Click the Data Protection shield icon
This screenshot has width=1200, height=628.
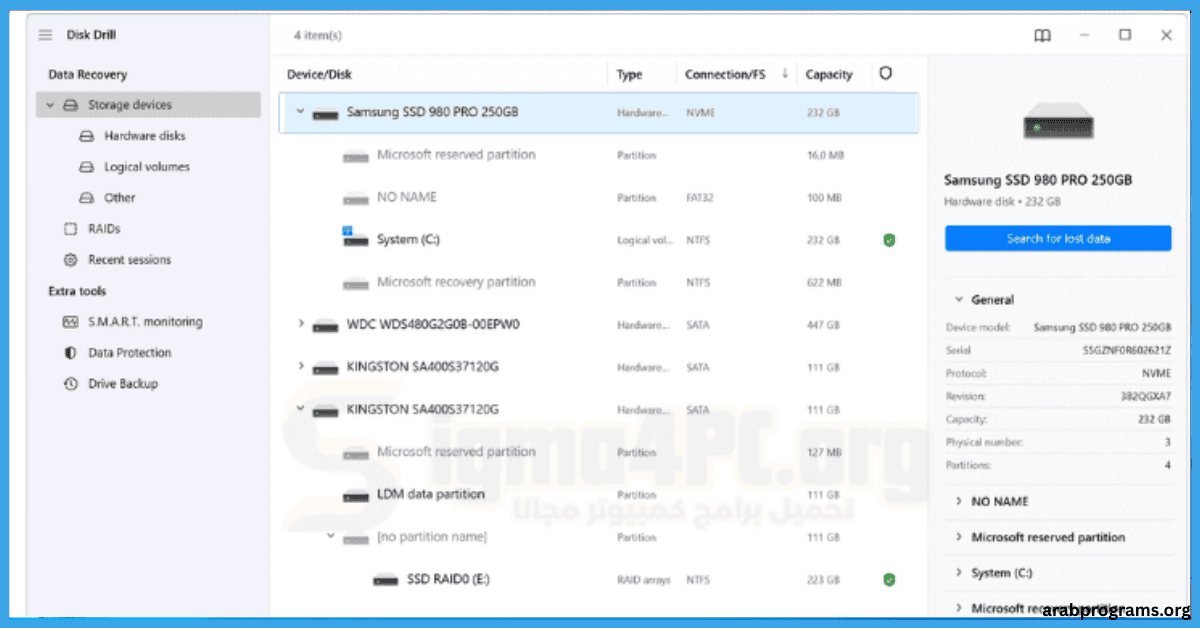coord(70,353)
